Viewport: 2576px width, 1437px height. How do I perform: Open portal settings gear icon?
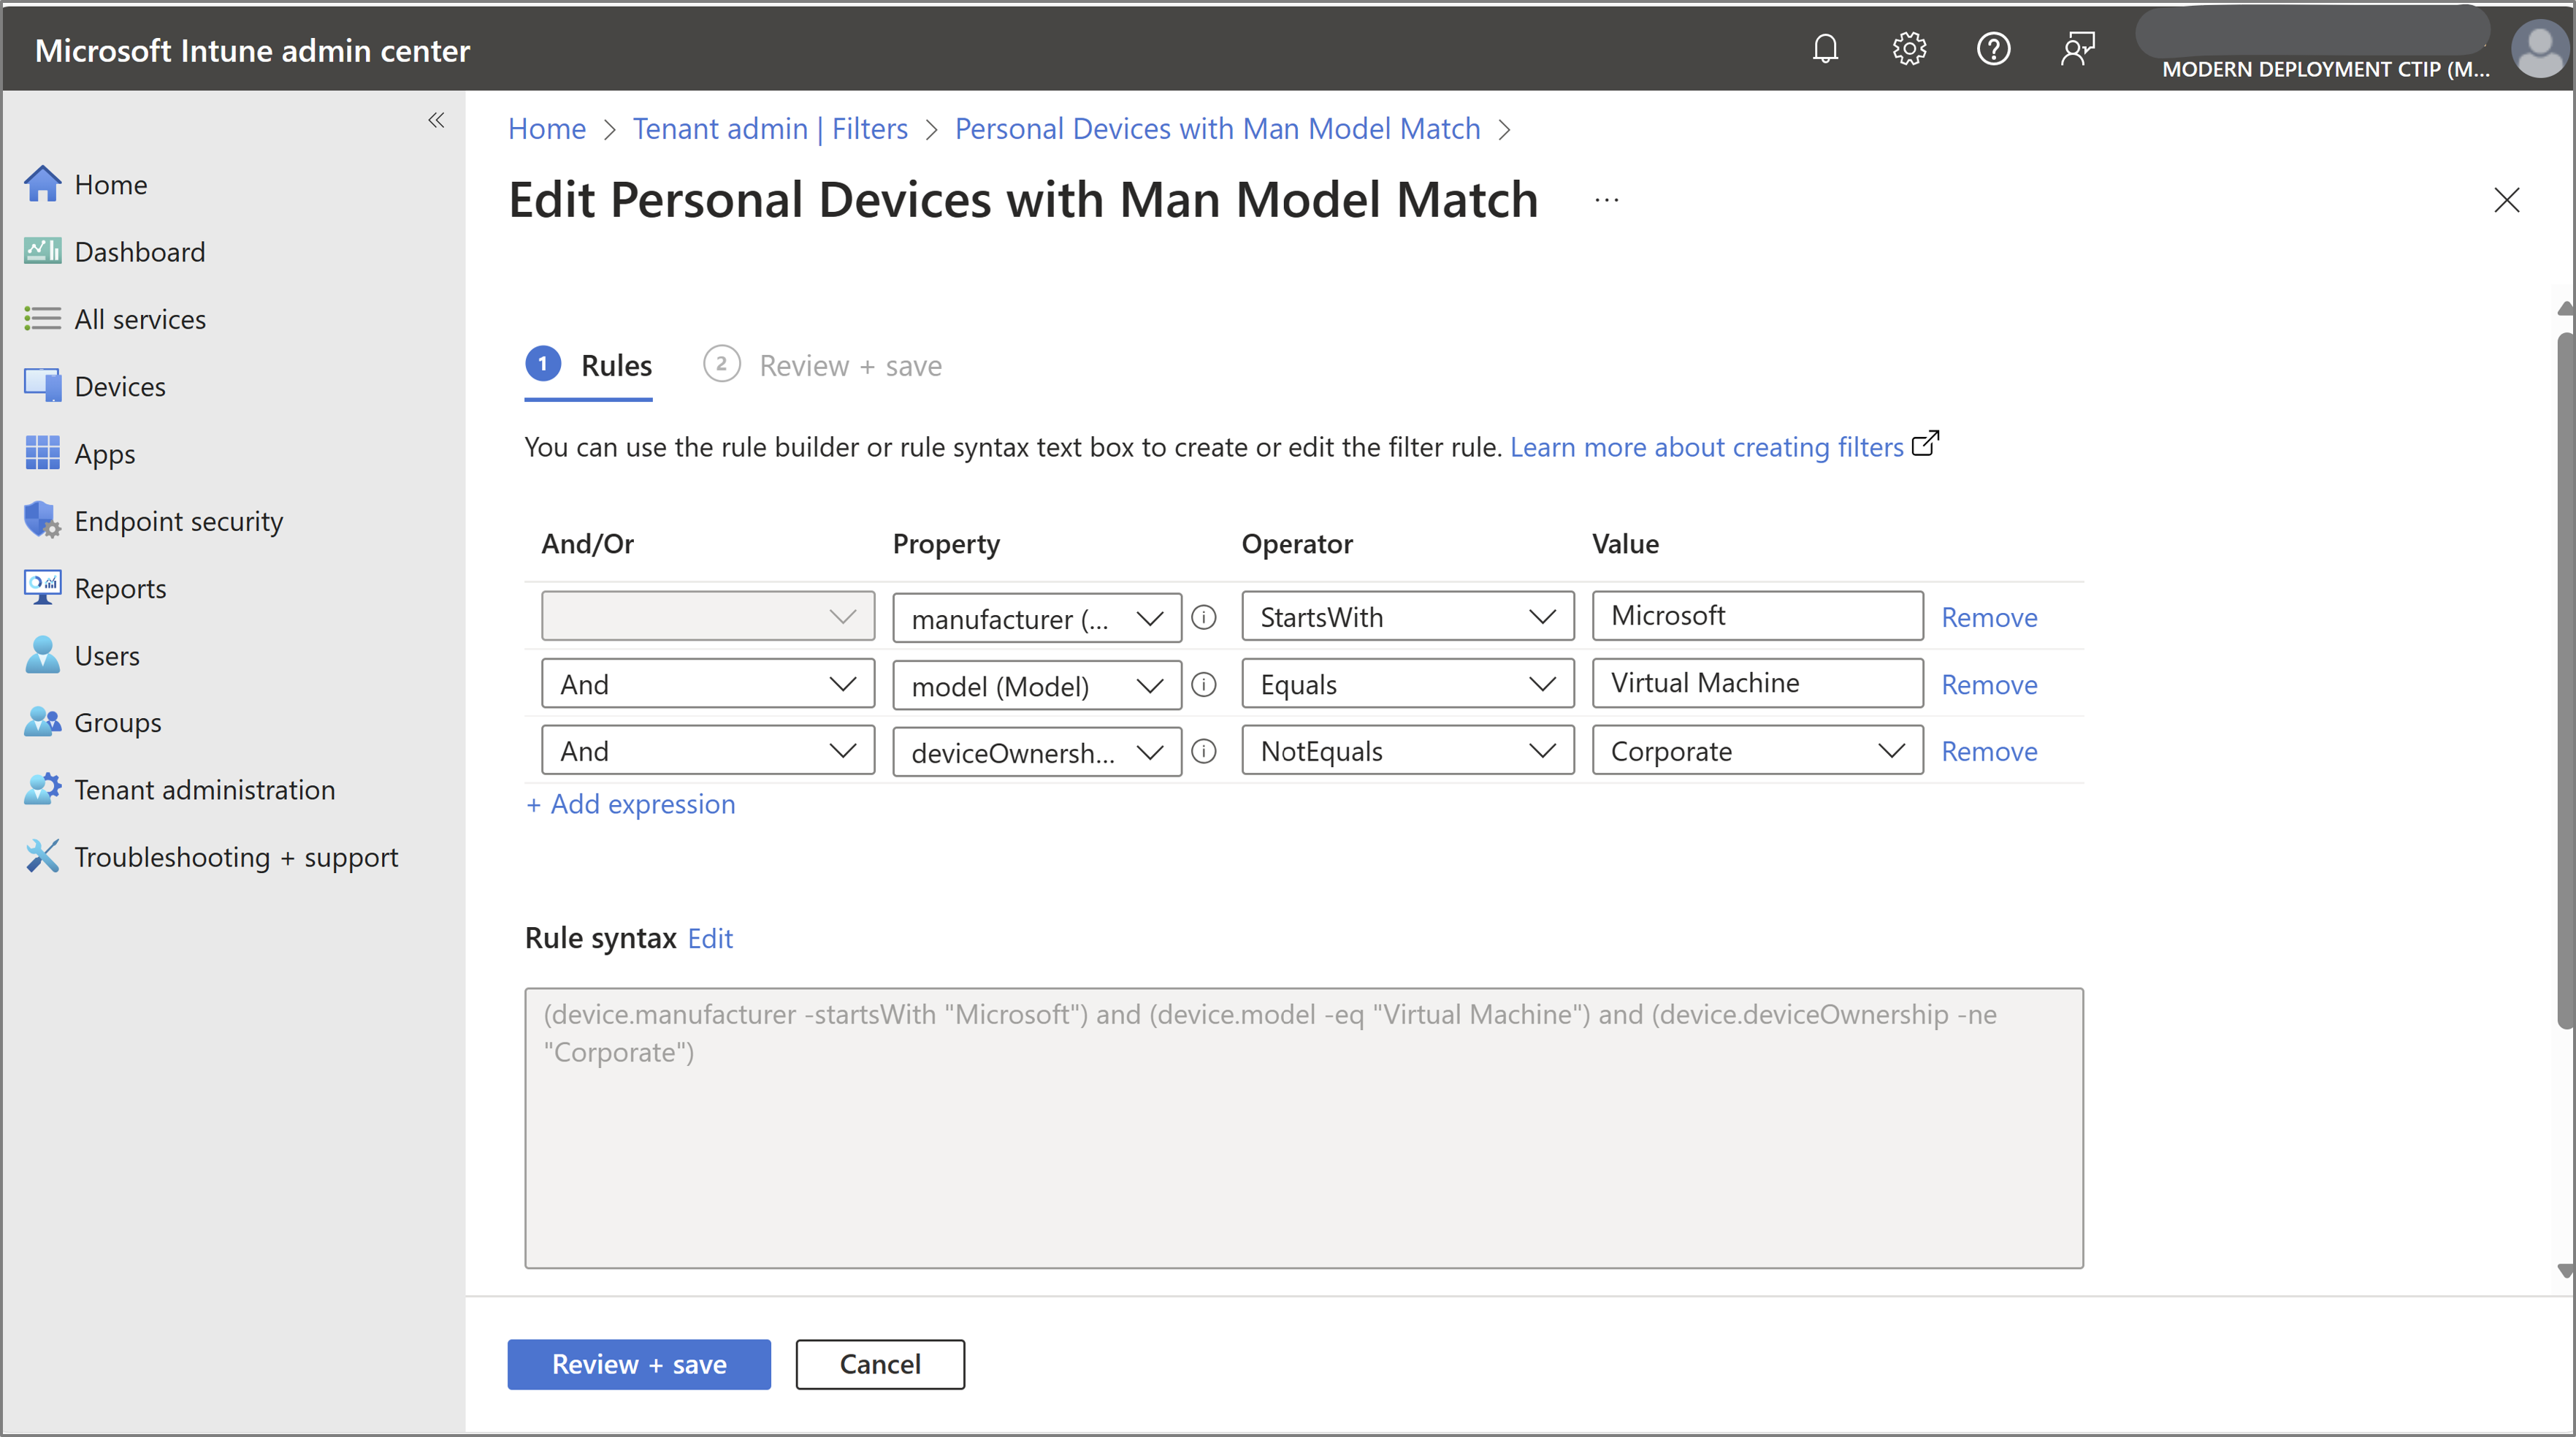(1909, 49)
